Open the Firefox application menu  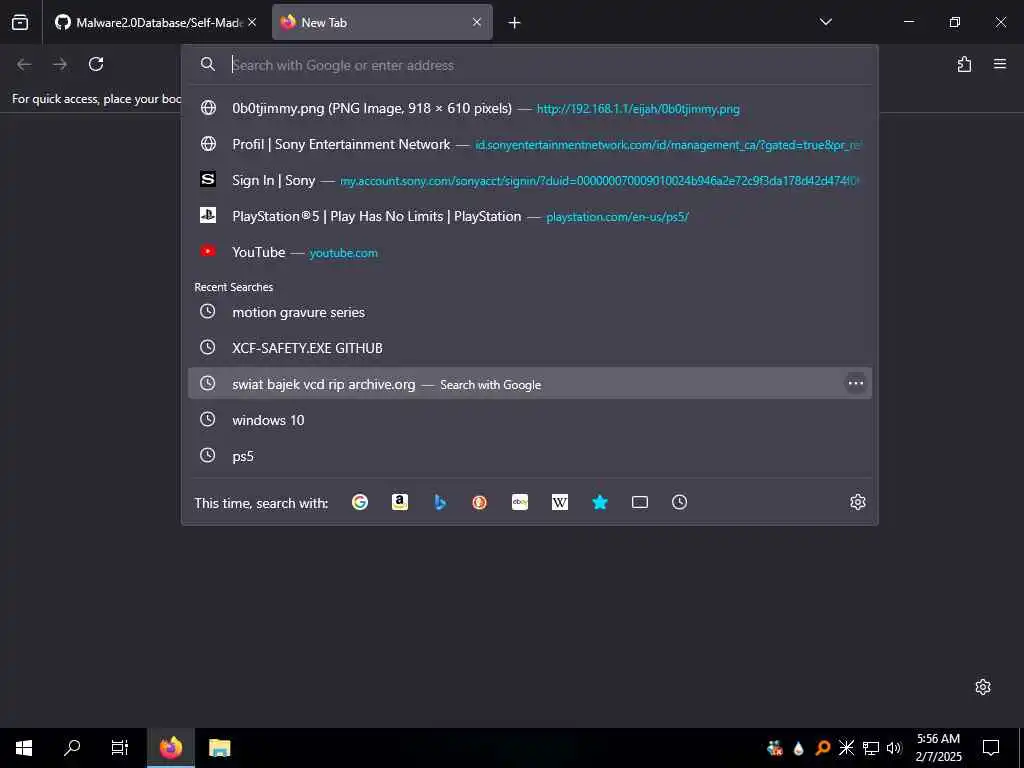pos(1000,64)
